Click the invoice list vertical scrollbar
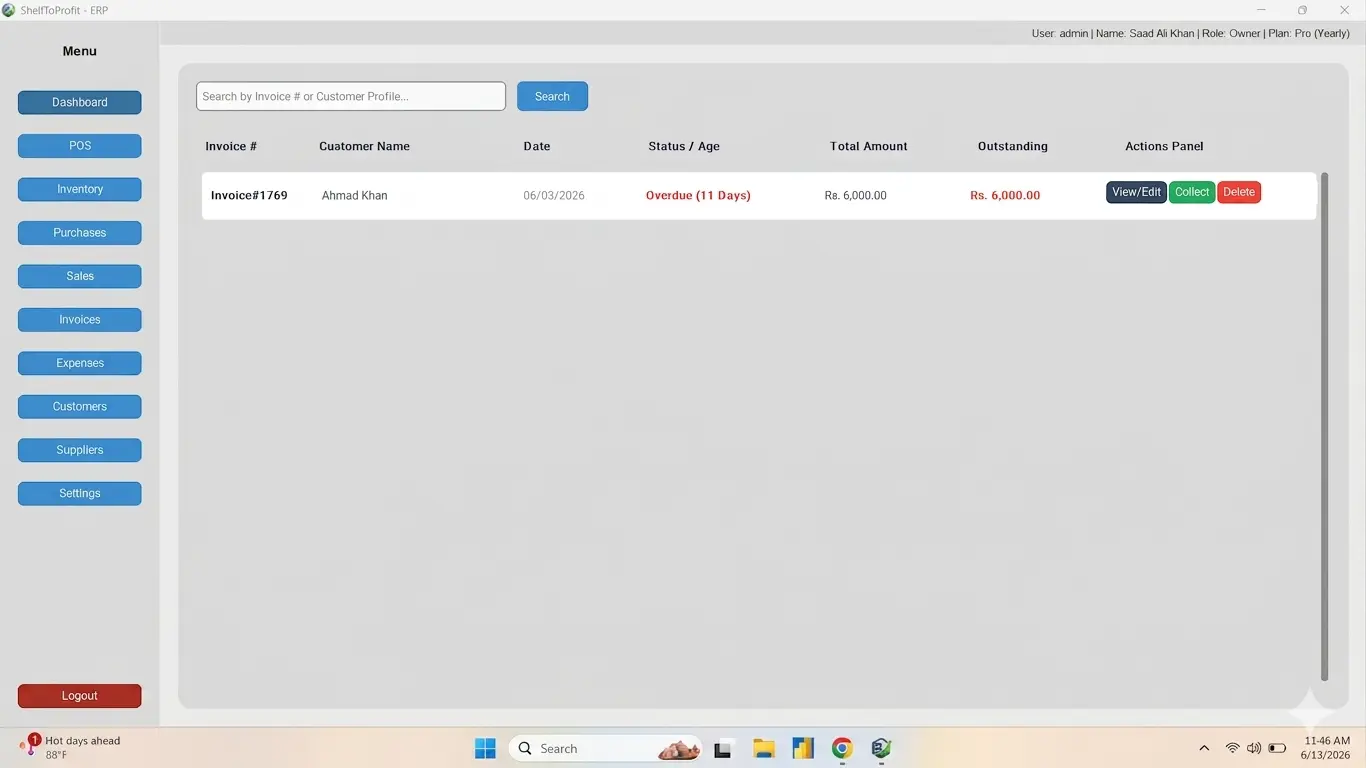Image resolution: width=1366 pixels, height=768 pixels. point(1325,427)
